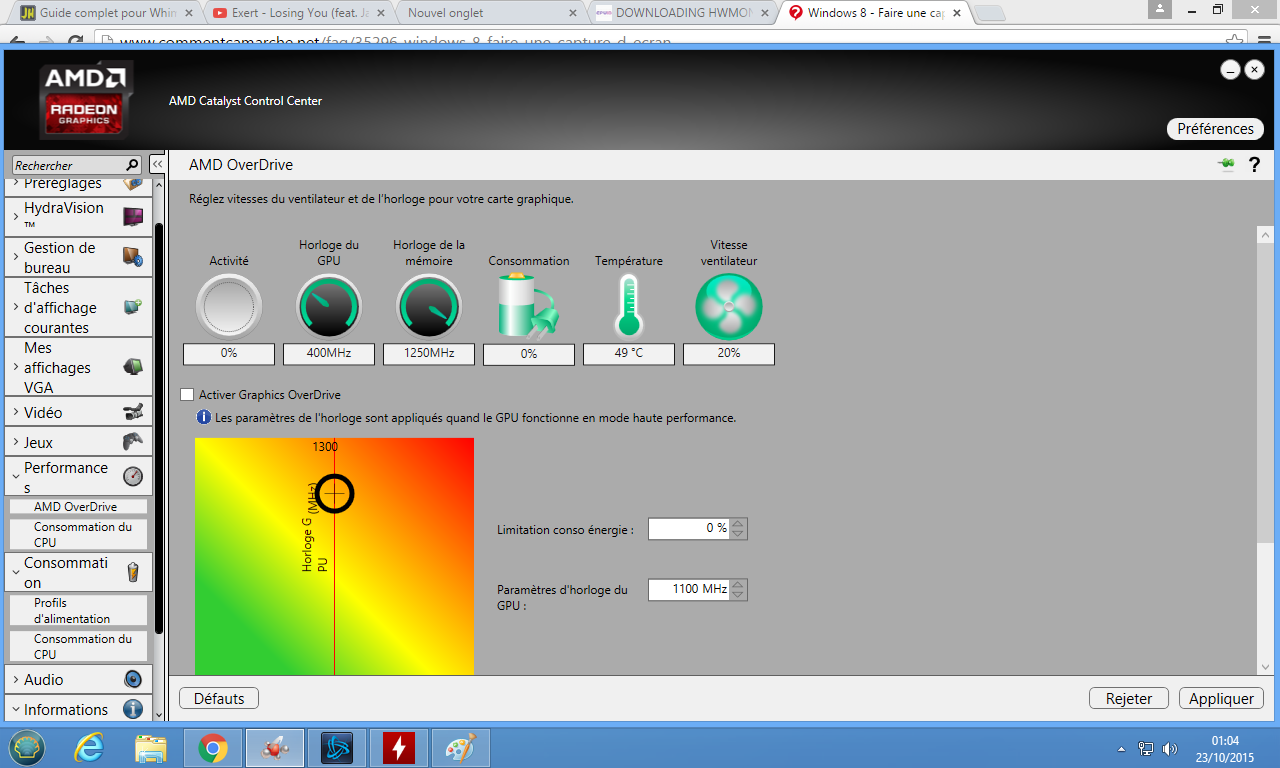The height and width of the screenshot is (768, 1280).
Task: Click the Performances gauge icon in sidebar
Action: click(x=133, y=476)
